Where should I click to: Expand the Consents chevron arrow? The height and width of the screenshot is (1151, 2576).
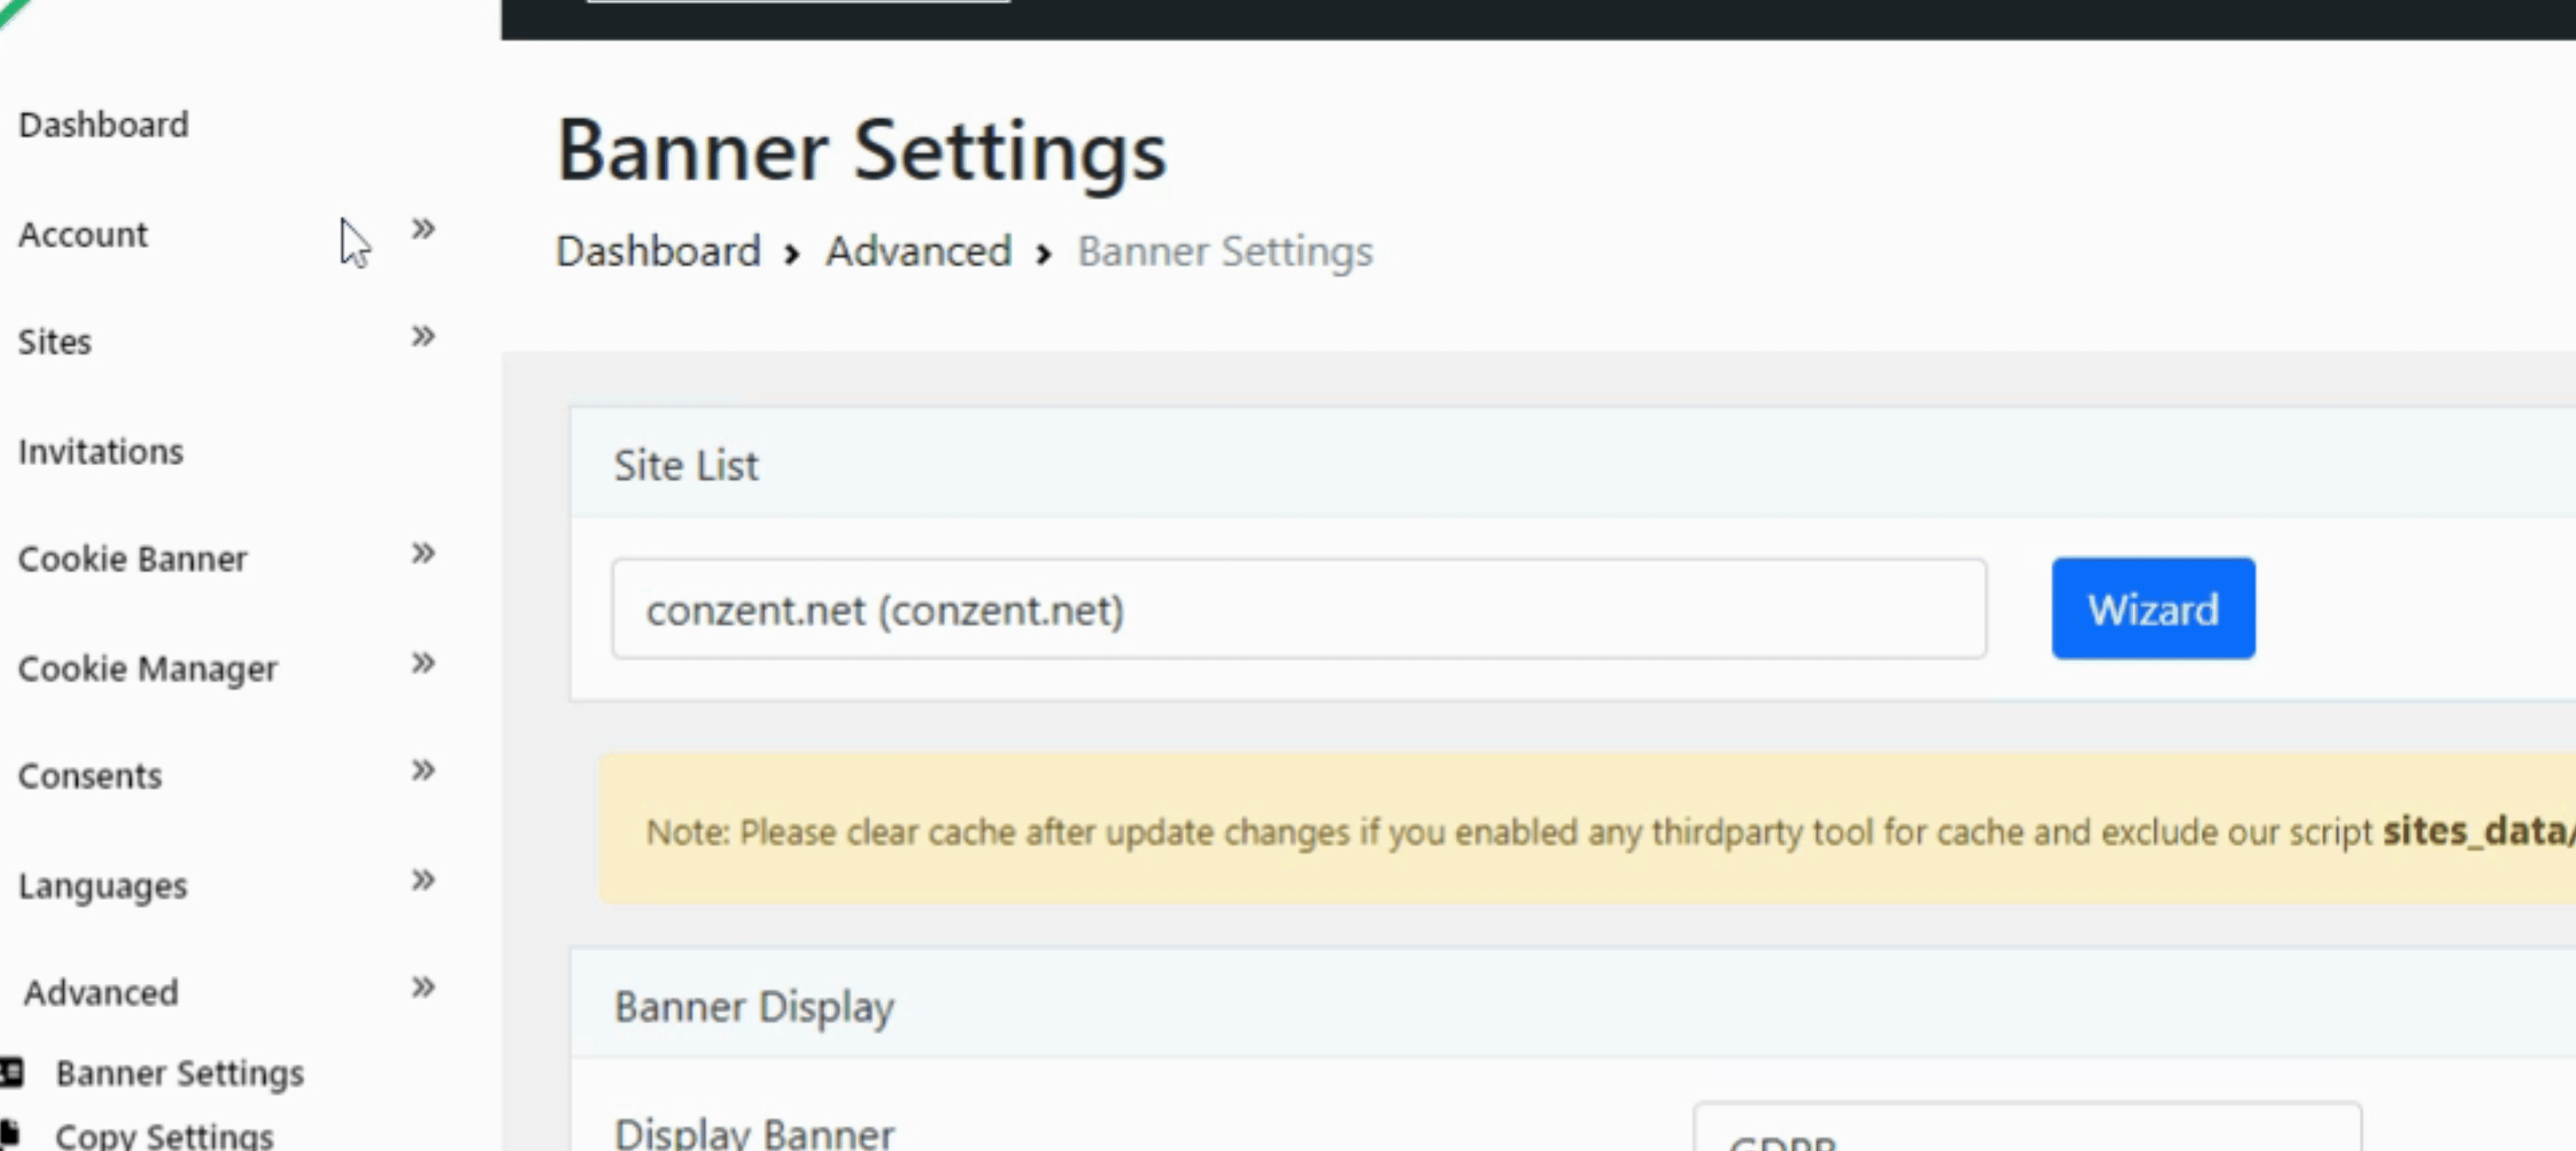point(423,770)
